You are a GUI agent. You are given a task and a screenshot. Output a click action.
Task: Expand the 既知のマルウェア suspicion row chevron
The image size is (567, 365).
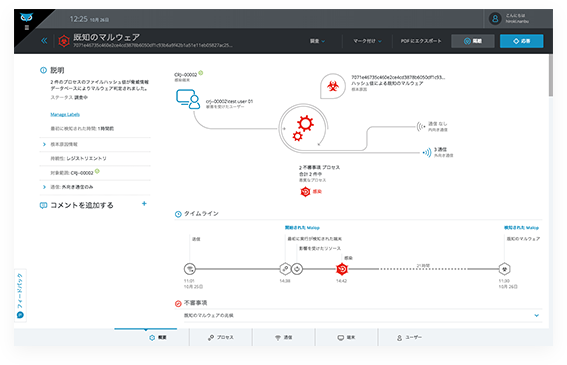(x=537, y=315)
